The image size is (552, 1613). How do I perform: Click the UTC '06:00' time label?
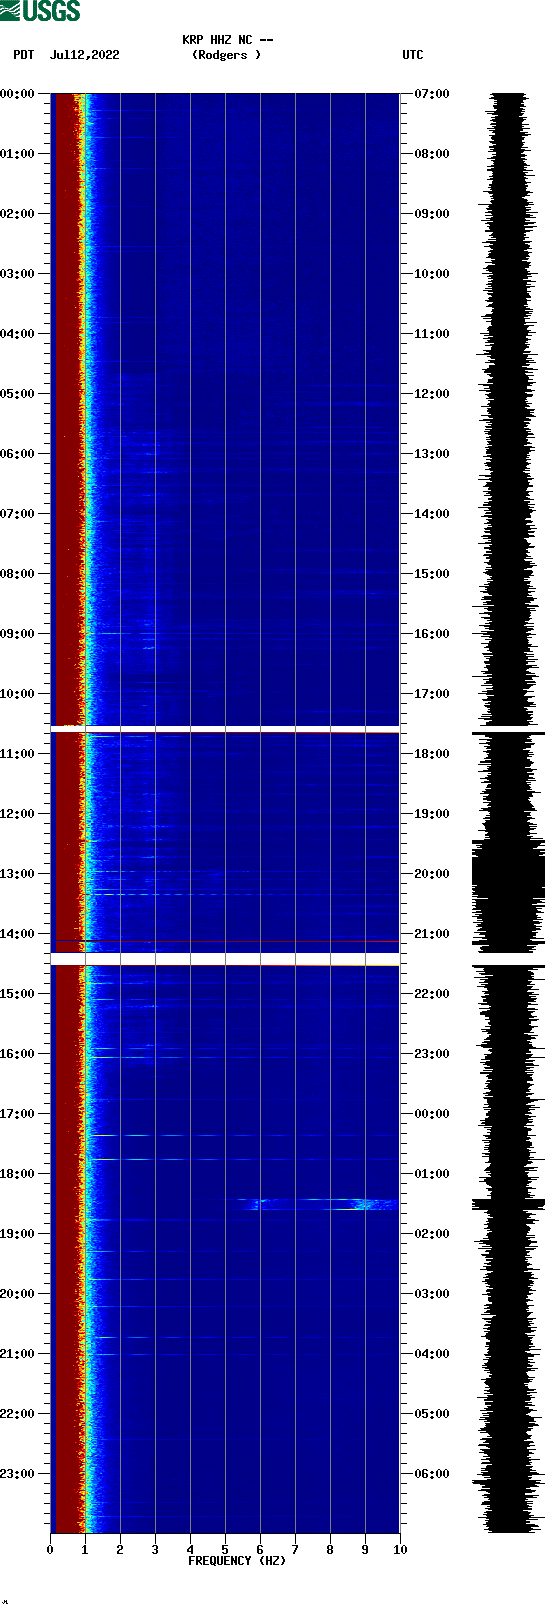tap(432, 1474)
